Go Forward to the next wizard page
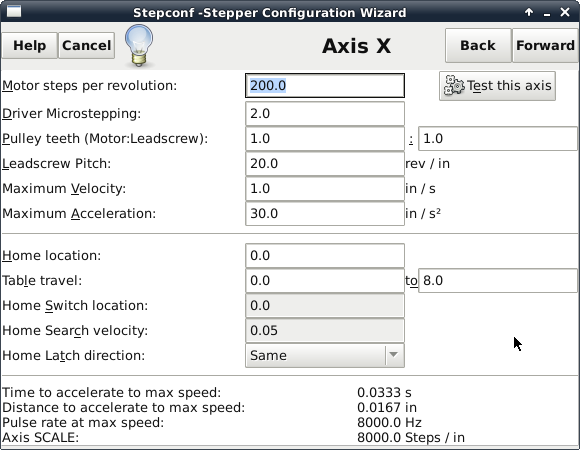This screenshot has width=580, height=450. (x=545, y=45)
